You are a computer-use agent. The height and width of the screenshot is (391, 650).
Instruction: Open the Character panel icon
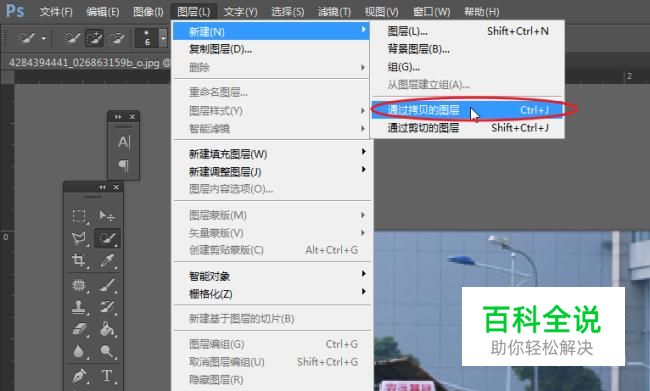click(124, 142)
